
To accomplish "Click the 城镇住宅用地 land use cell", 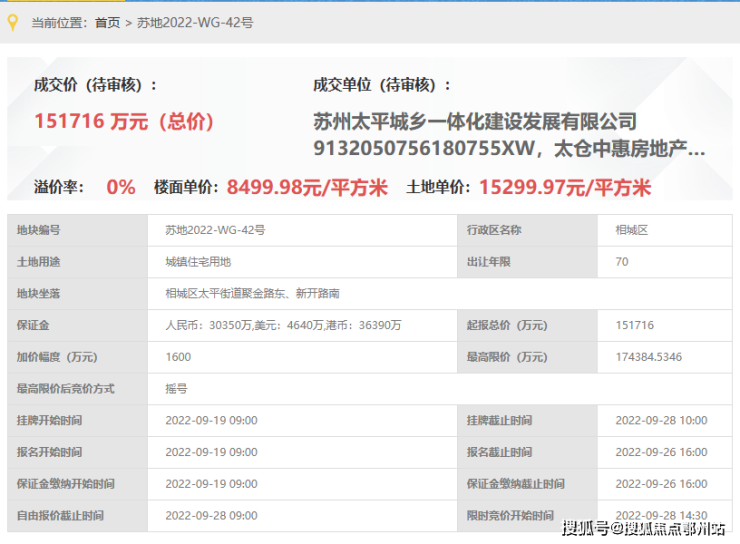I will pos(198,262).
